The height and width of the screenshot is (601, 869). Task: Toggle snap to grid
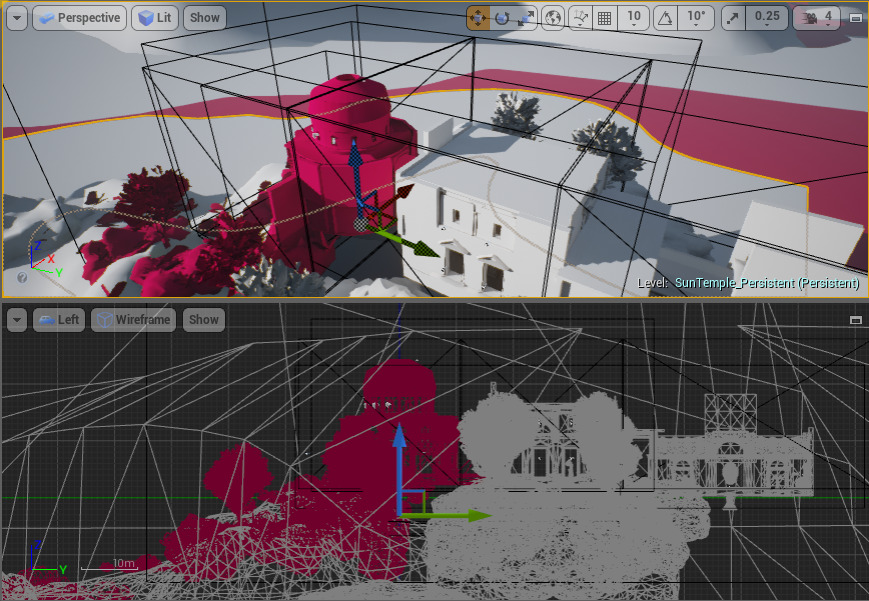pos(604,16)
